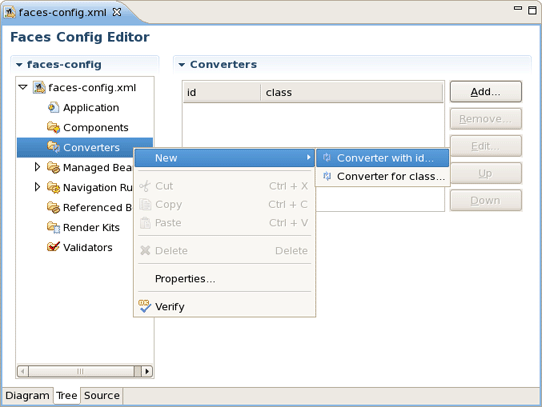Select the Validators tree item label
The width and height of the screenshot is (542, 407).
click(x=88, y=248)
